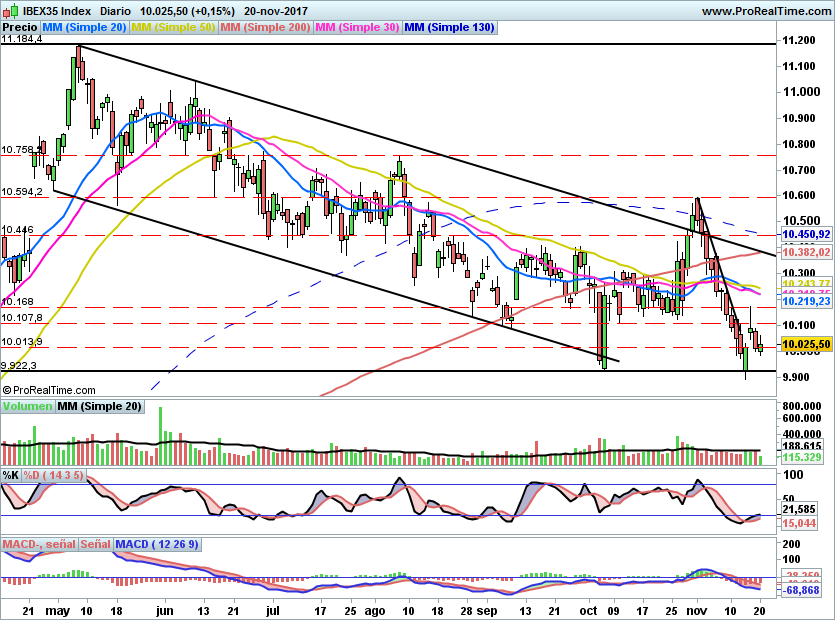Image resolution: width=835 pixels, height=620 pixels.
Task: Click the 10.025,50 (+0,15%) quote in header
Action: (187, 11)
